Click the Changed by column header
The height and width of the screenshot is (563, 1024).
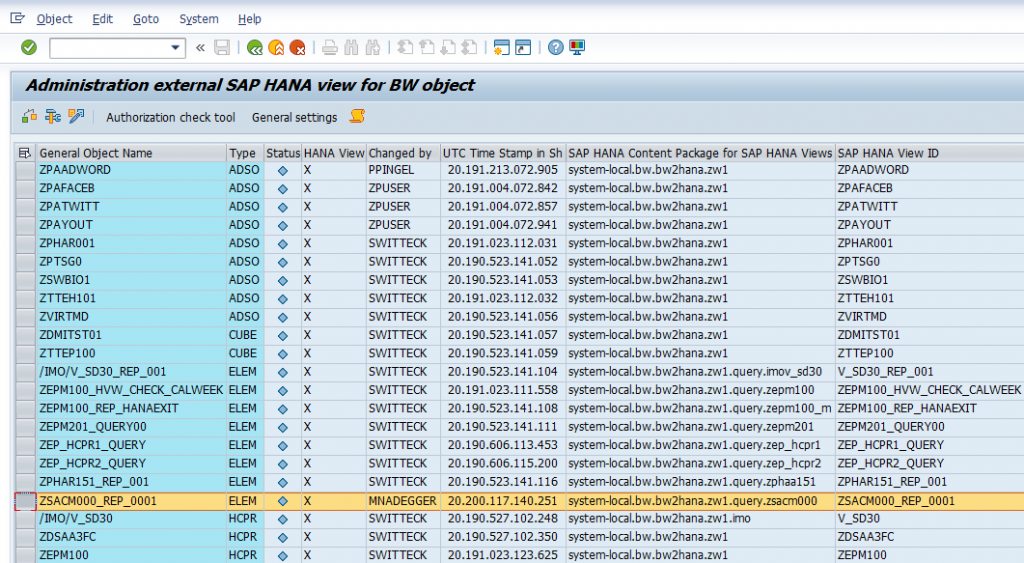403,153
